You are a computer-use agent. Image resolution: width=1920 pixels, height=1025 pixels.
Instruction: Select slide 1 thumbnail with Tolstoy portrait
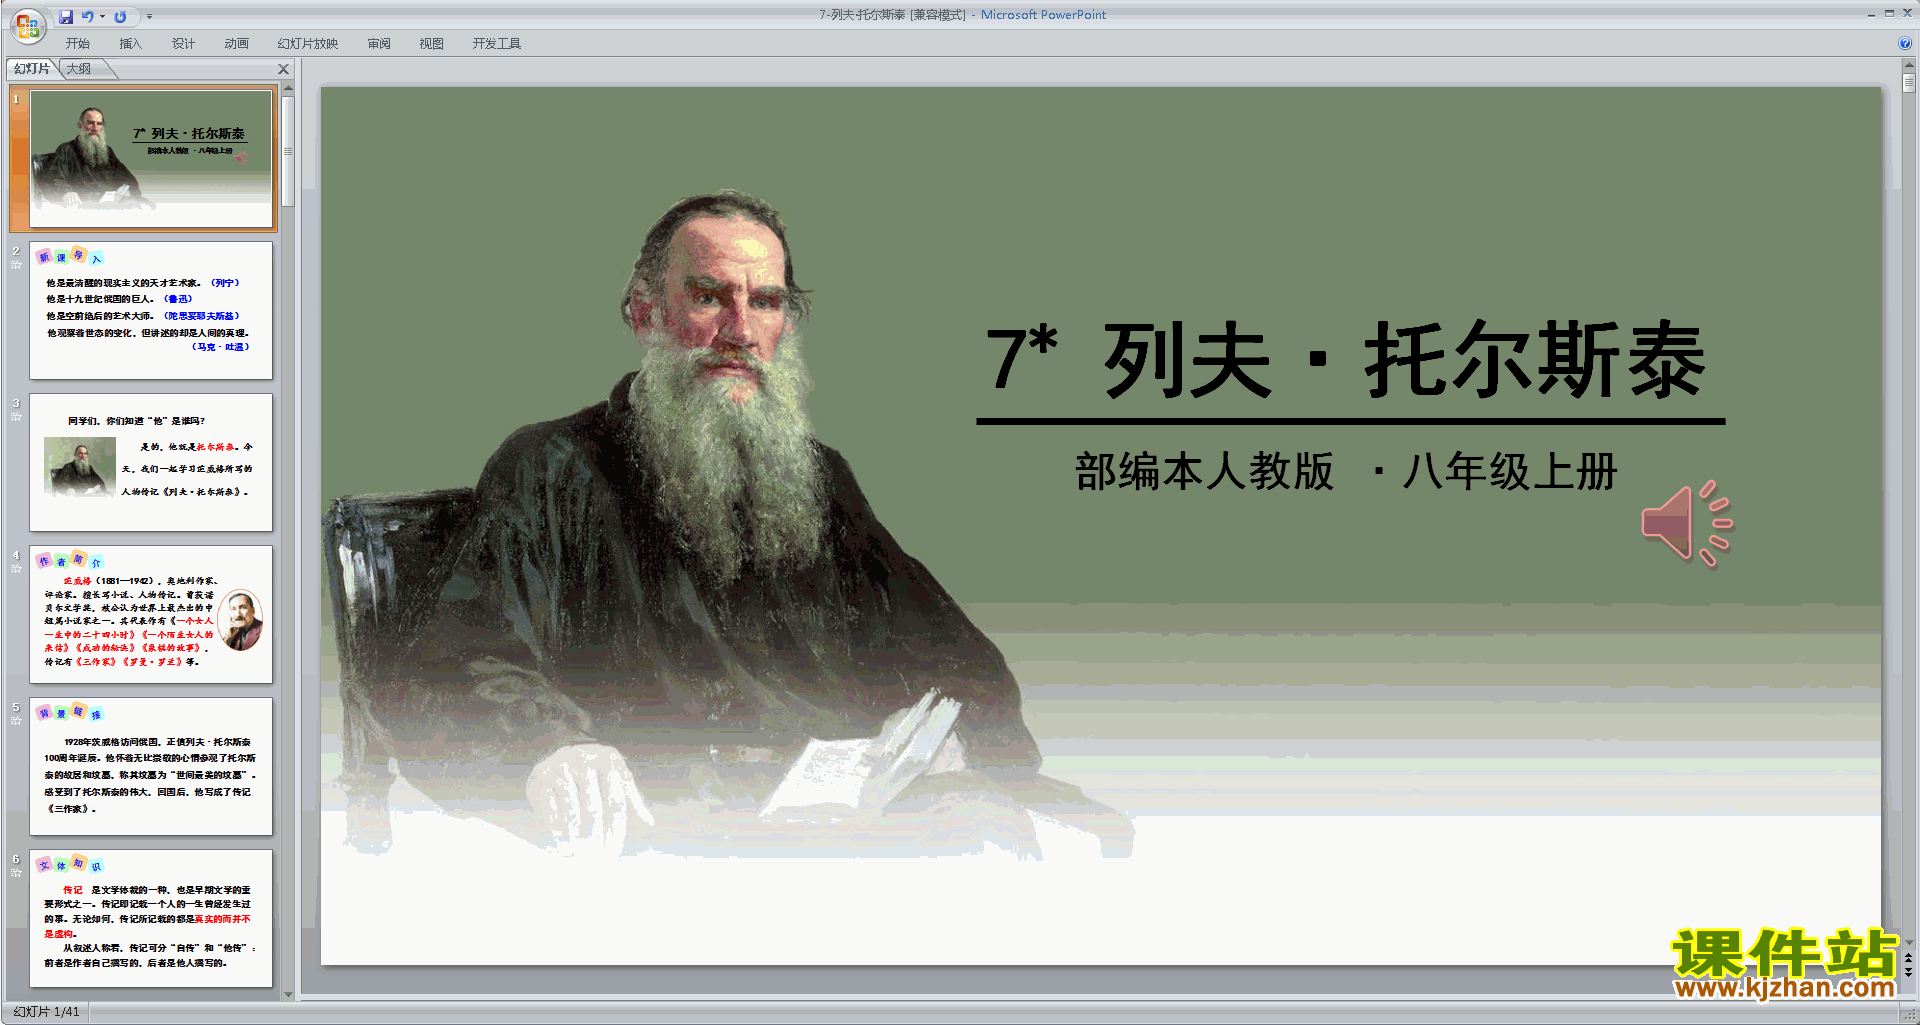pyautogui.click(x=151, y=158)
